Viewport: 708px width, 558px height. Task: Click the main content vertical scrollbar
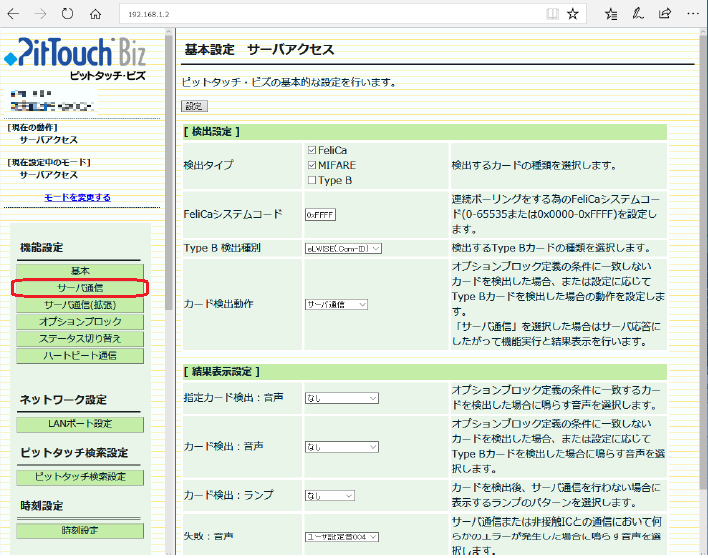[703, 262]
